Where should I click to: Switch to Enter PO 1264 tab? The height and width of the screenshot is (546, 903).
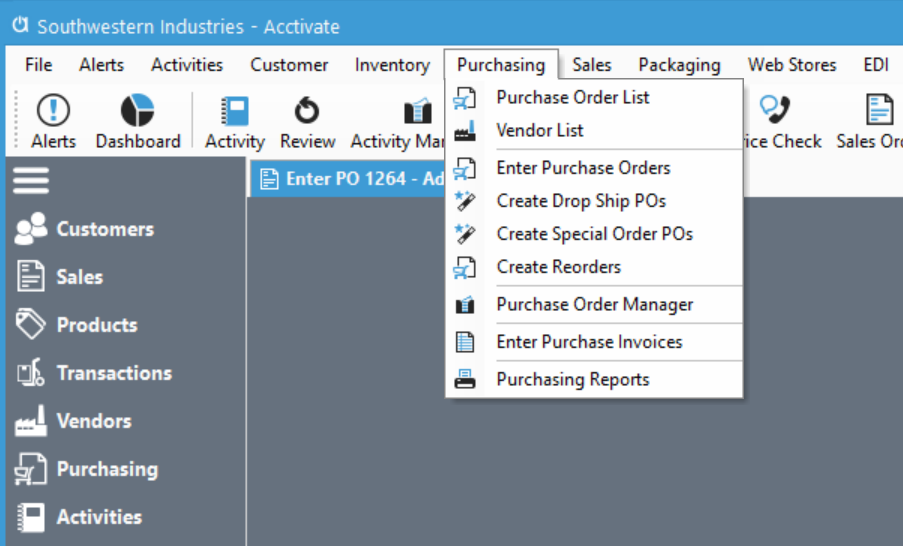(x=349, y=179)
